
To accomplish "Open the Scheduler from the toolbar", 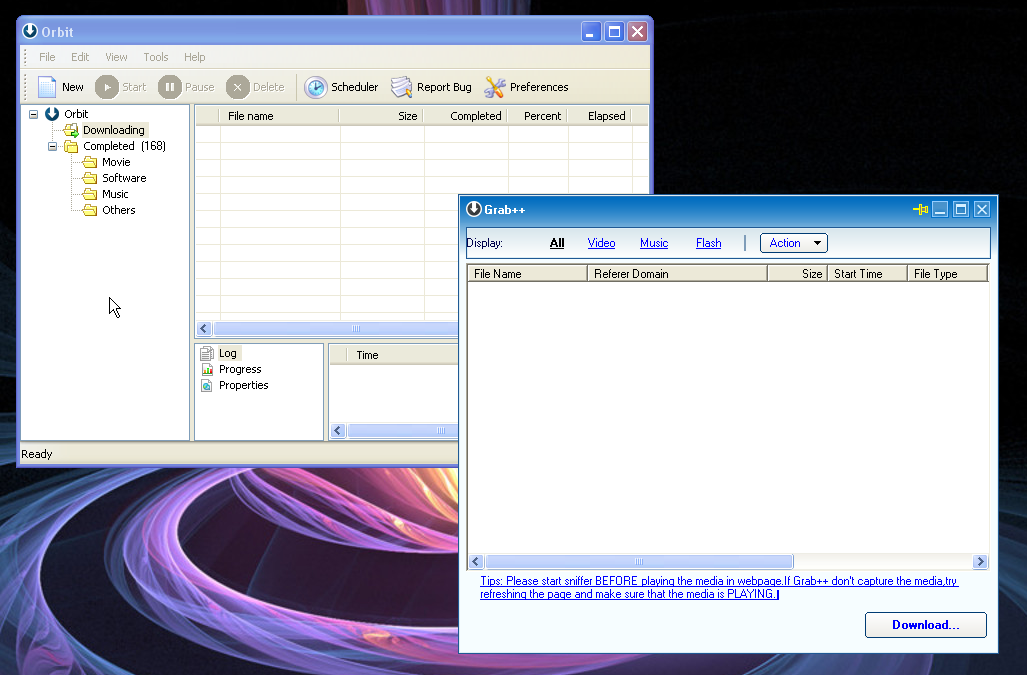I will [316, 87].
